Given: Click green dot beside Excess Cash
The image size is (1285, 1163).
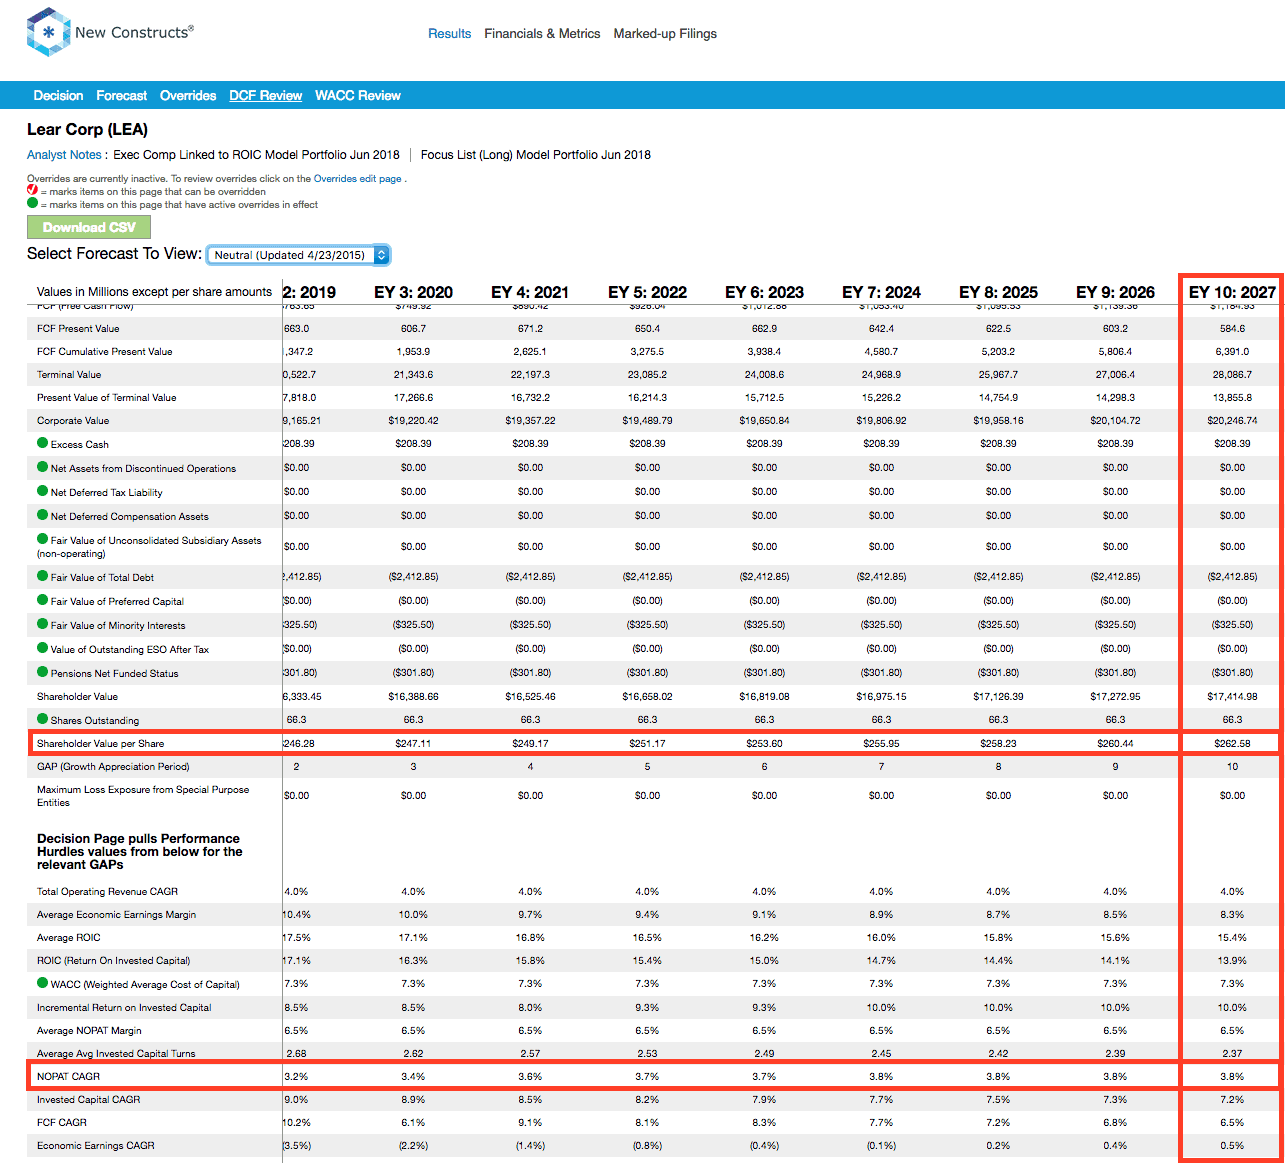Looking at the screenshot, I should 42,443.
